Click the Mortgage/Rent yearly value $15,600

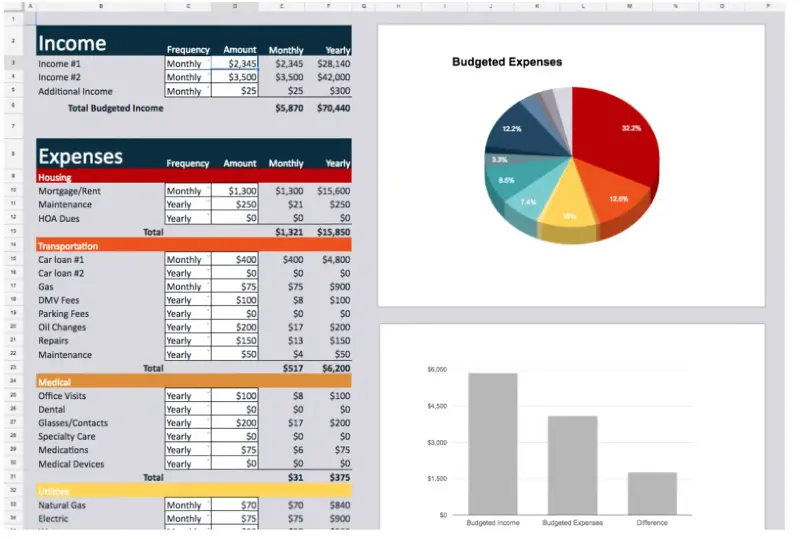click(x=333, y=191)
